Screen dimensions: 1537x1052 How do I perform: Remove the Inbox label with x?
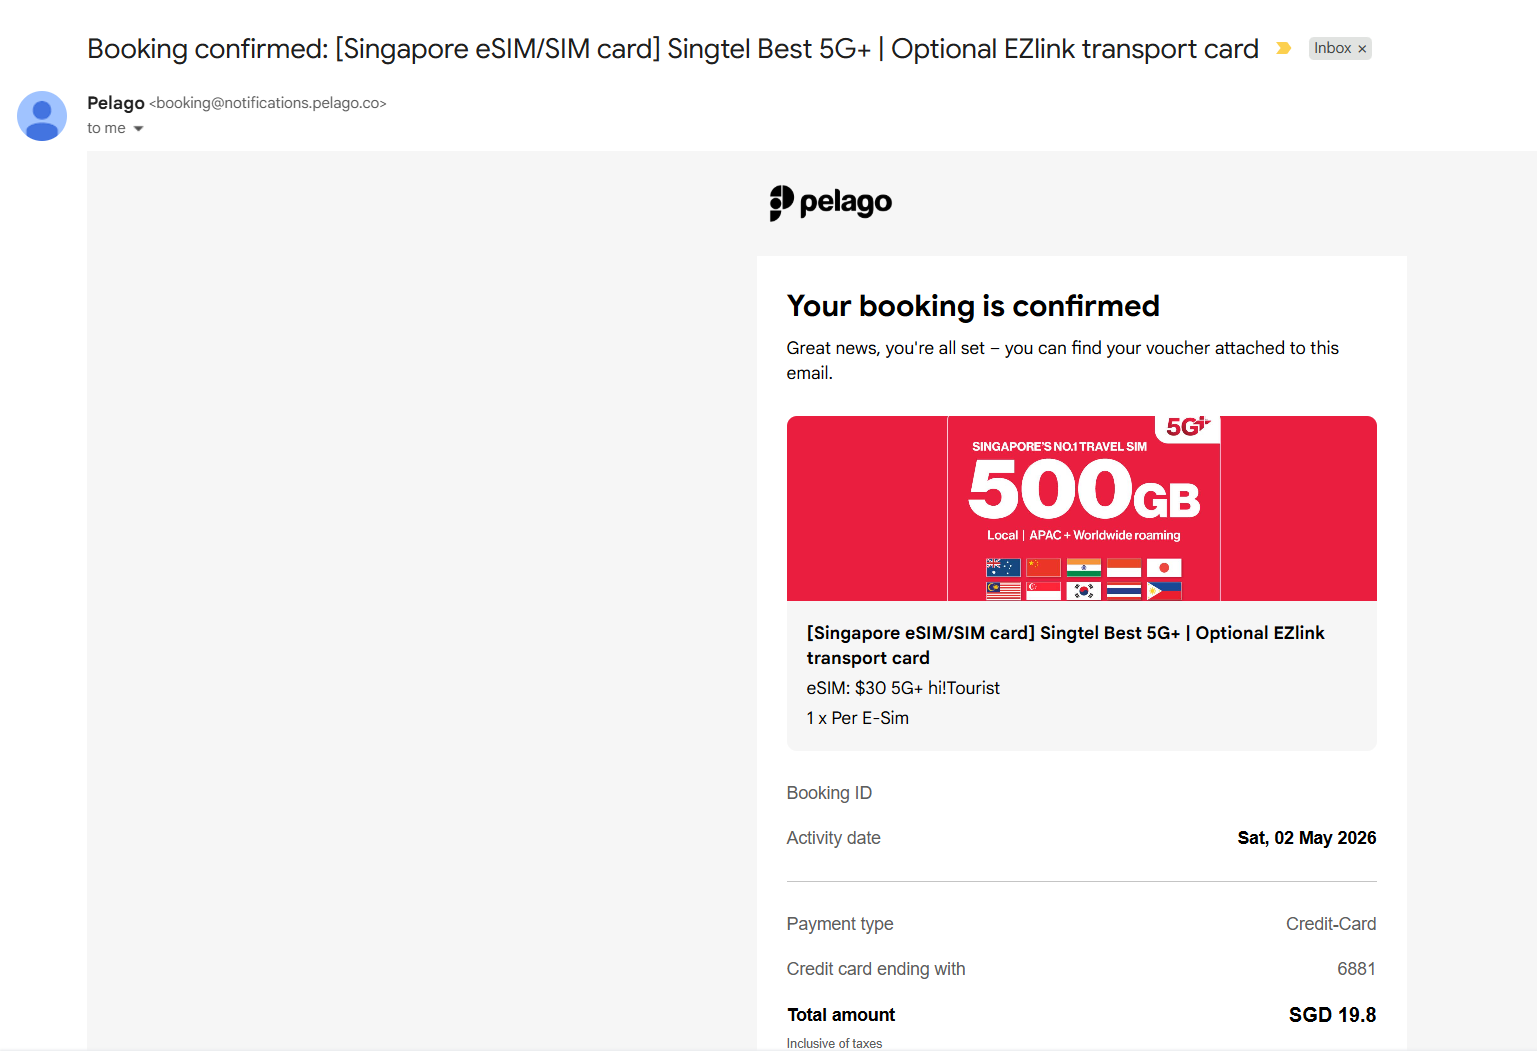1362,49
